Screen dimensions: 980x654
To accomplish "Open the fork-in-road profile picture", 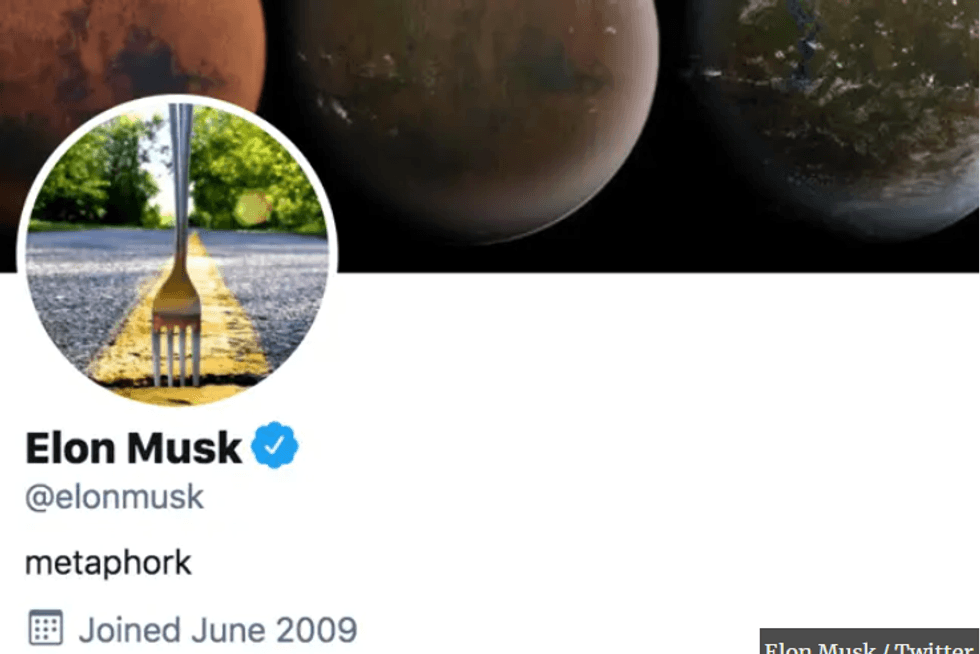I will click(177, 251).
